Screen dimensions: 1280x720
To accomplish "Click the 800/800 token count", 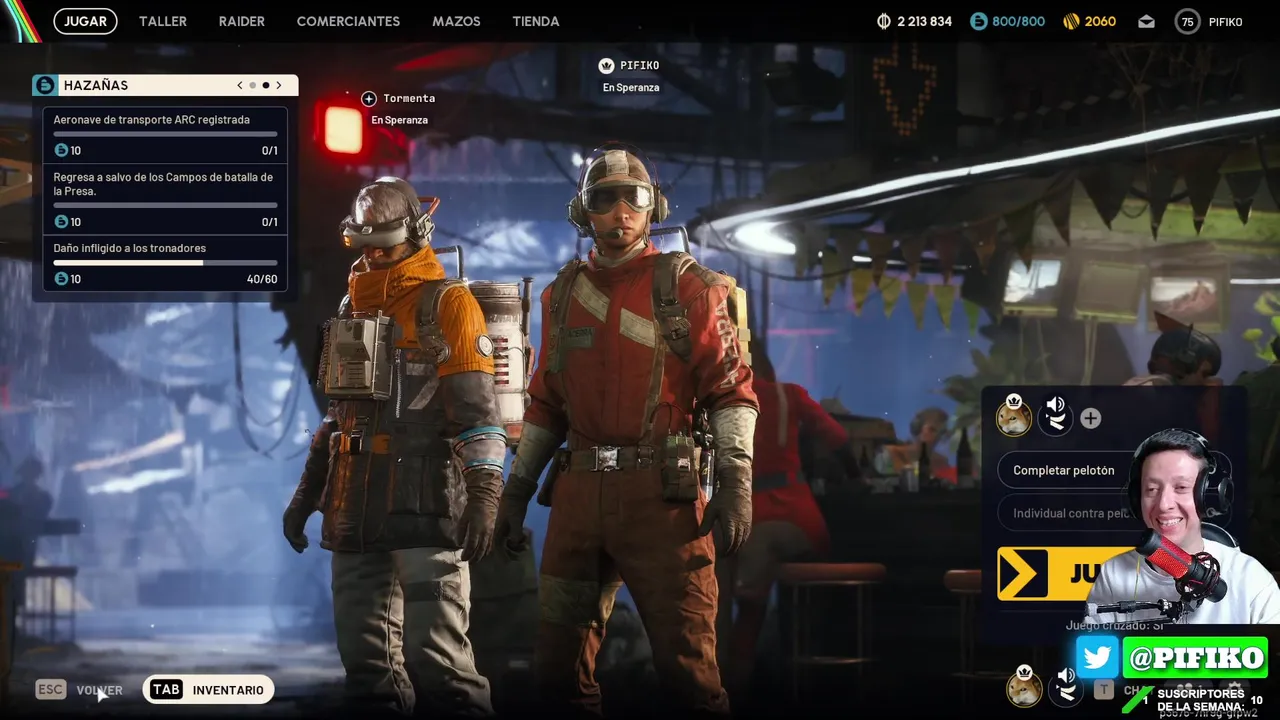I will pyautogui.click(x=1018, y=21).
